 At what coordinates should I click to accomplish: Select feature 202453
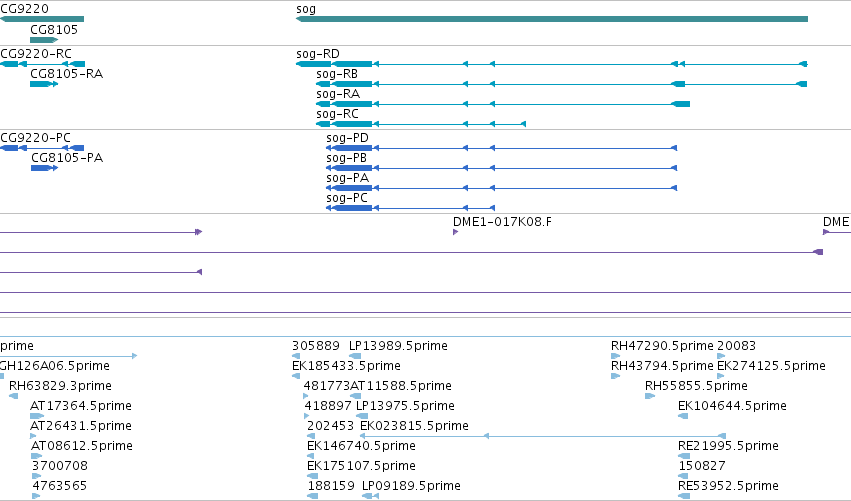point(331,426)
